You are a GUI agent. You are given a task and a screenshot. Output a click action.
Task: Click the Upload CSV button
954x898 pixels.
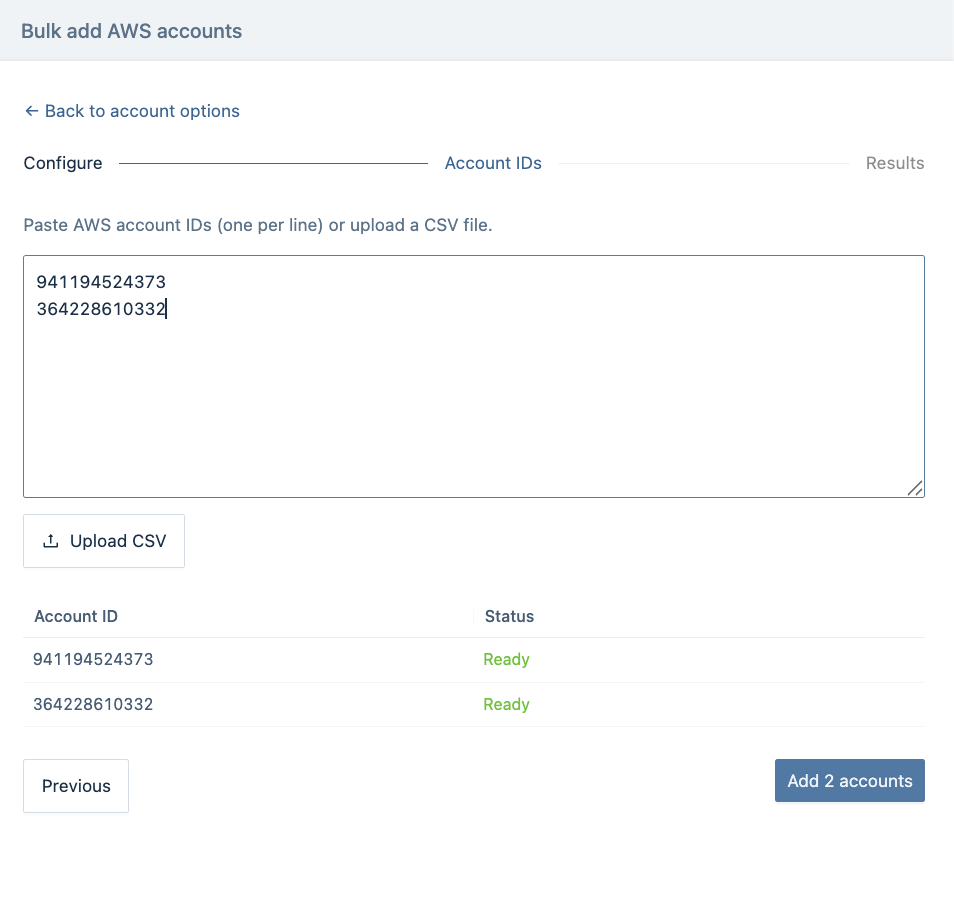(x=104, y=541)
